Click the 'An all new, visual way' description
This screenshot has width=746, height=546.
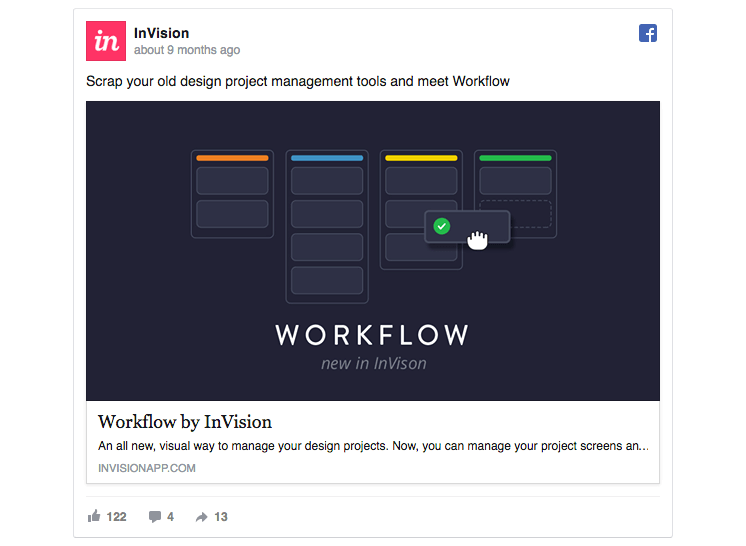click(373, 446)
